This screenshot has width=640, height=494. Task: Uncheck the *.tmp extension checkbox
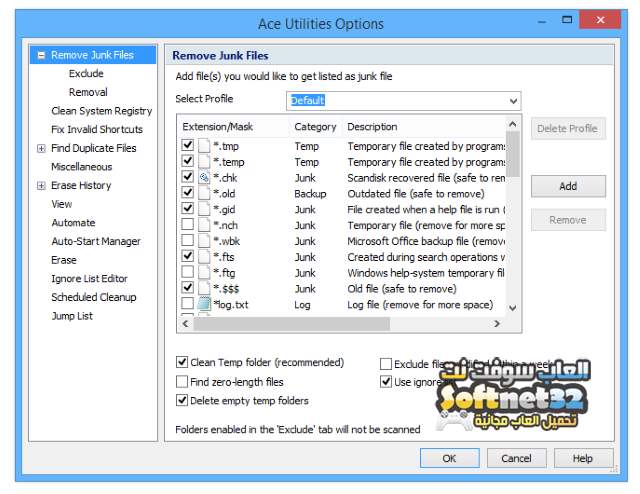point(187,145)
